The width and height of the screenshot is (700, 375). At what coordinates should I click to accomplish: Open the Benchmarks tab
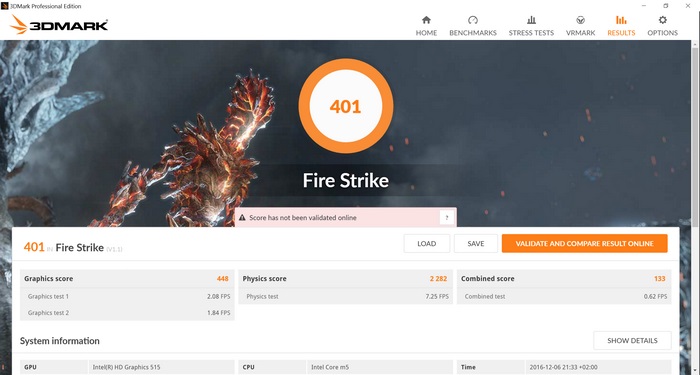tap(473, 26)
